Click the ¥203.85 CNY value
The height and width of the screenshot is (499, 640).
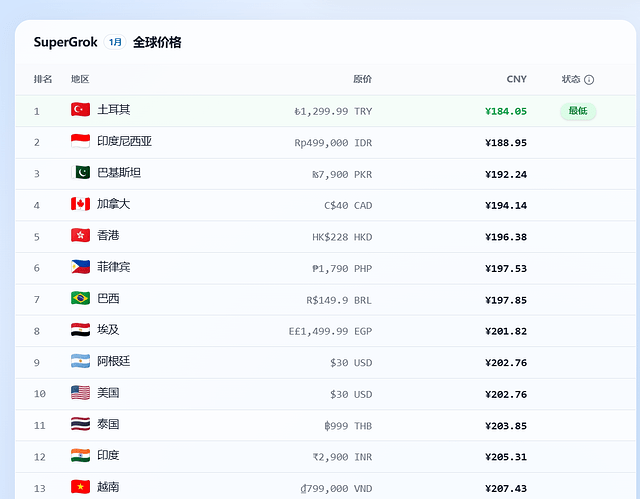pyautogui.click(x=506, y=426)
